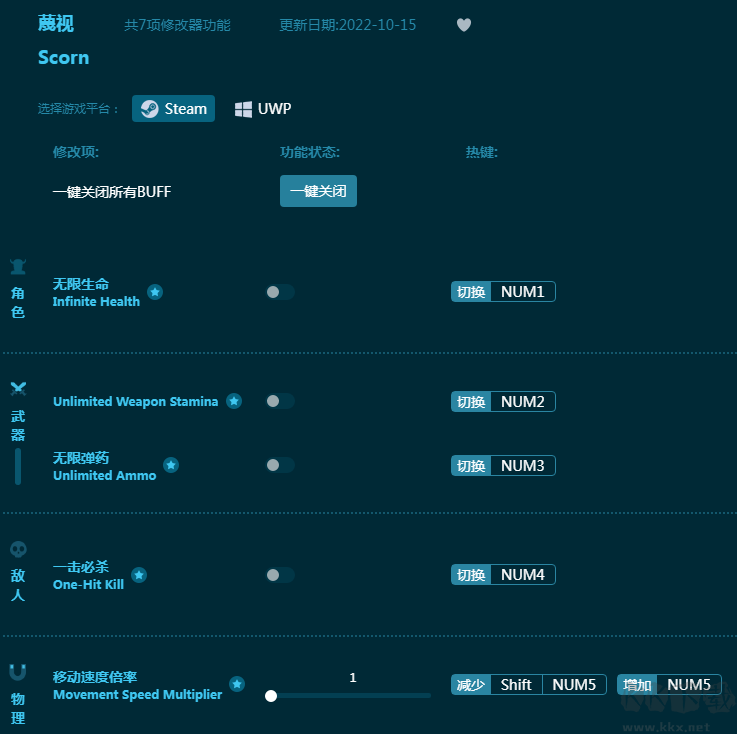Click 切换 label for One-Hit Kill hotkey
Screen dimensions: 737x734
(x=471, y=575)
